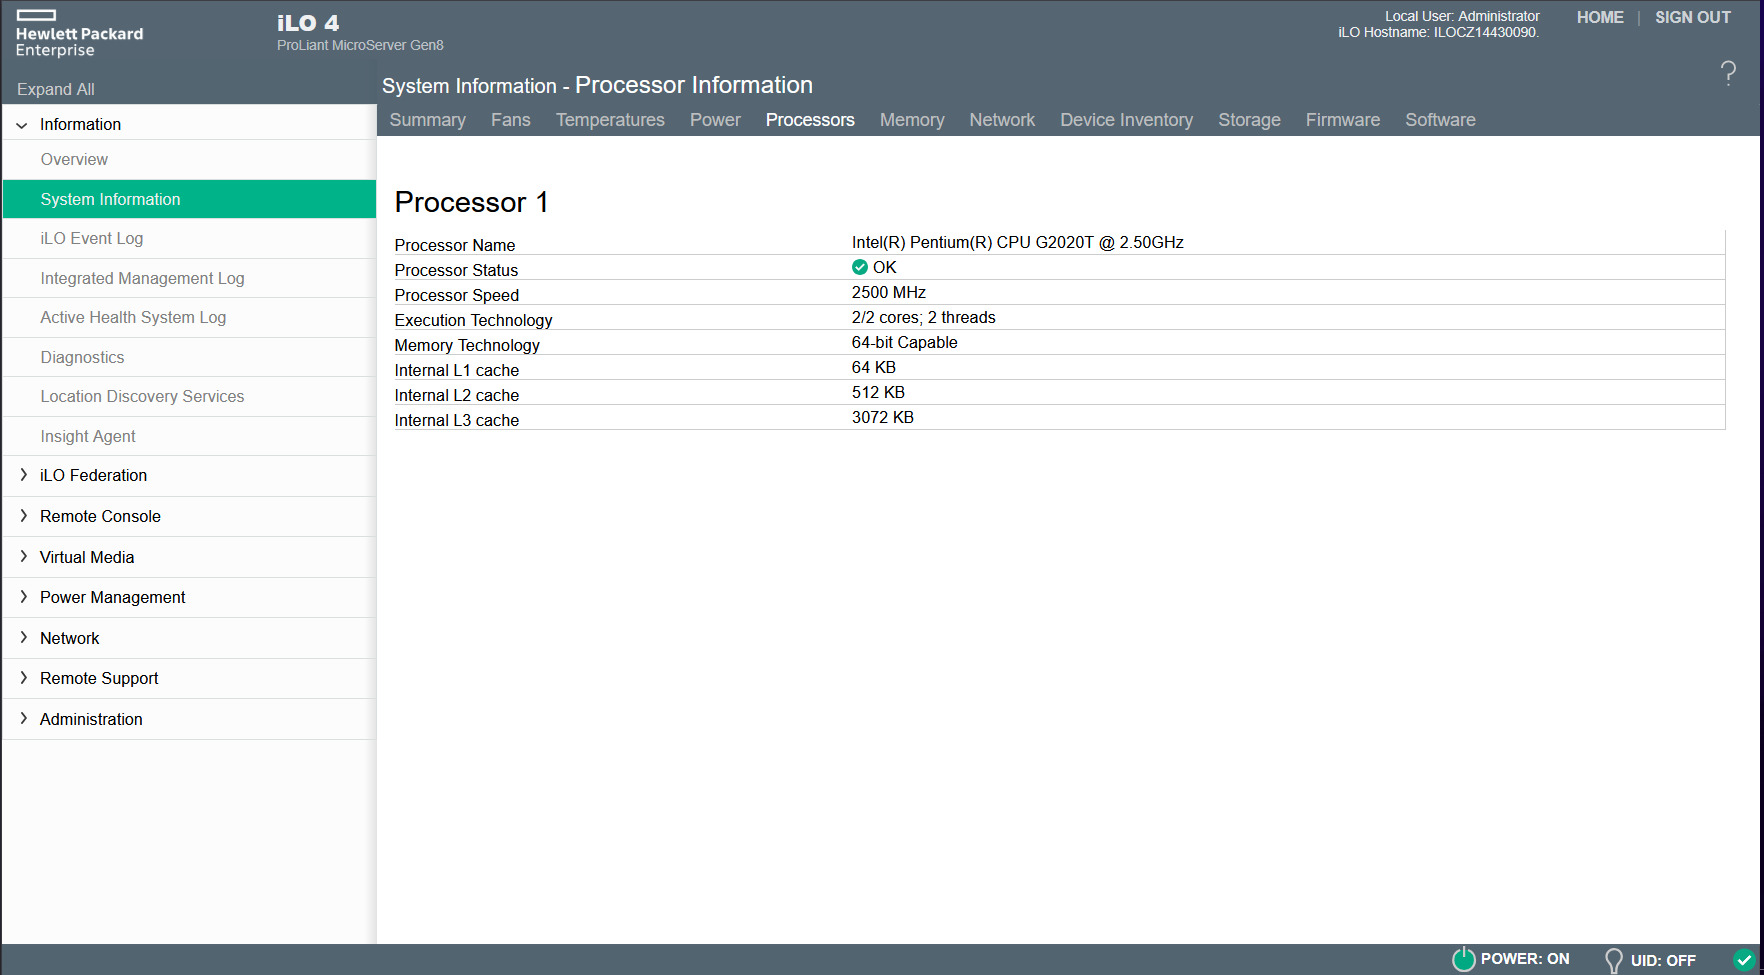Screen dimensions: 1764x975
Task: Open the Network tab in System Information
Action: [x=1002, y=120]
